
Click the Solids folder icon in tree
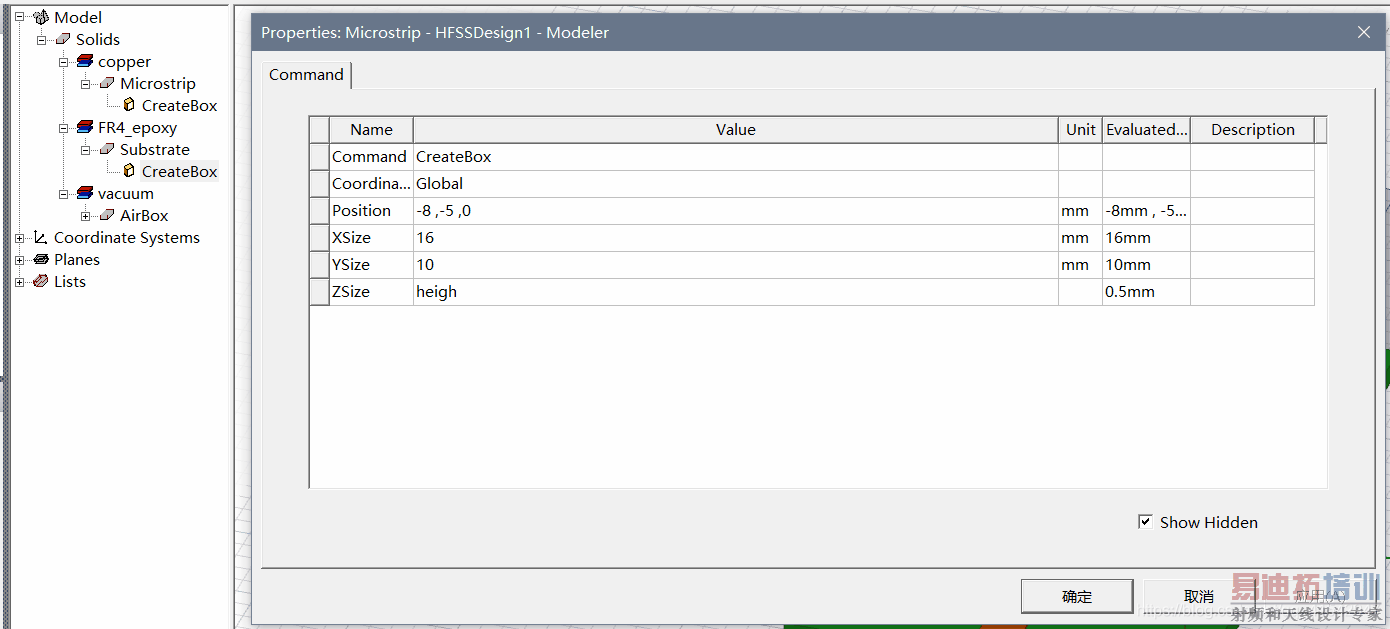[x=63, y=39]
